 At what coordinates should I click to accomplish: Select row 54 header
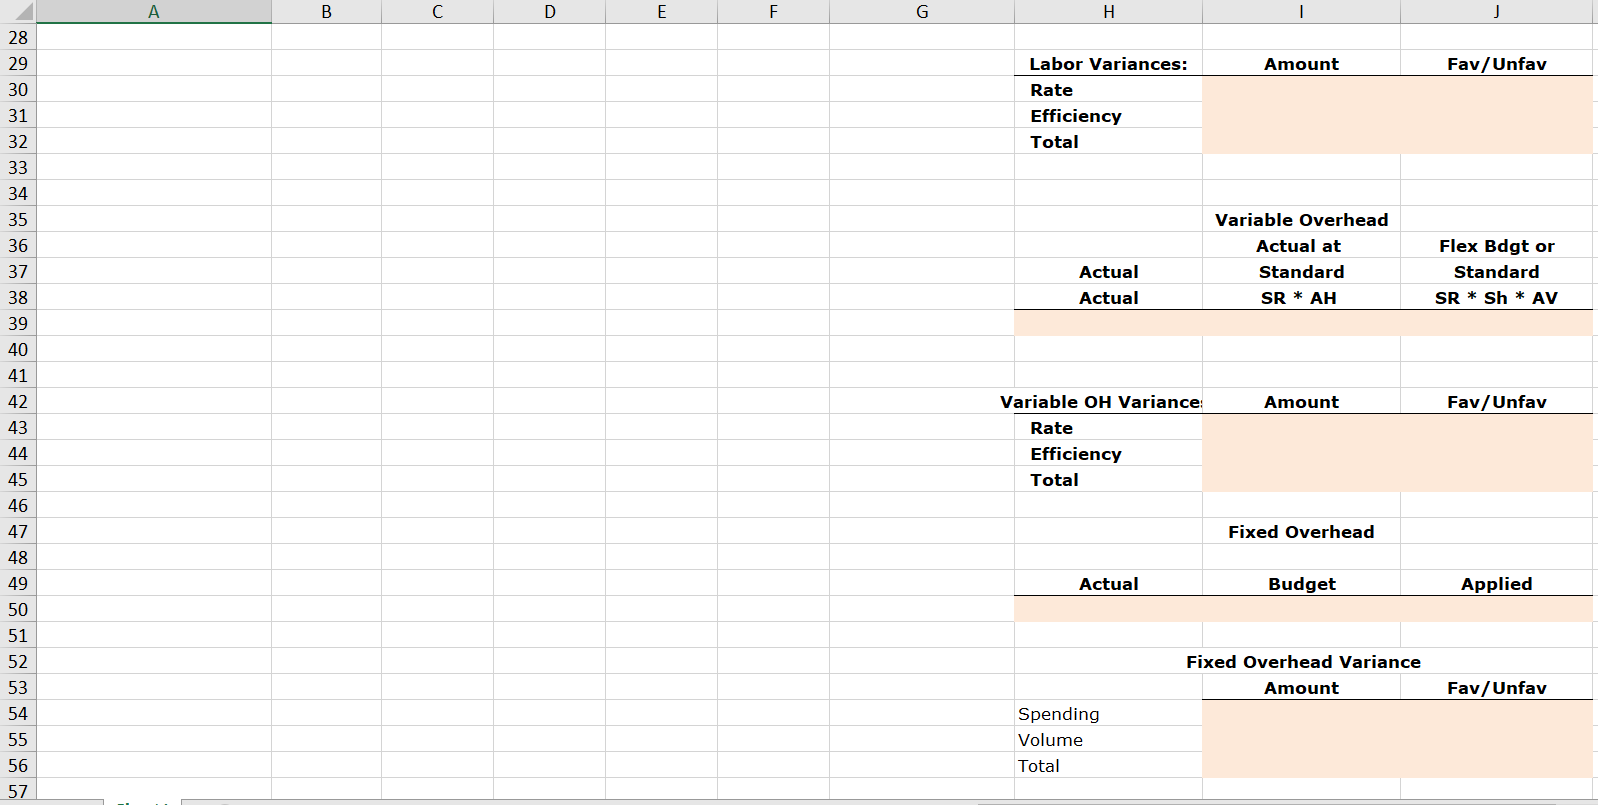tap(18, 714)
